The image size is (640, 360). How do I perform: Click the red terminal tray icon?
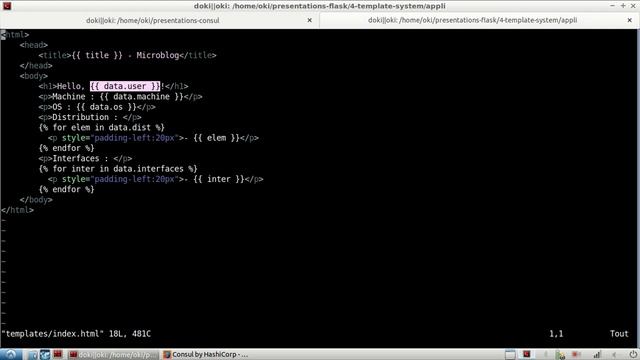pyautogui.click(x=527, y=354)
